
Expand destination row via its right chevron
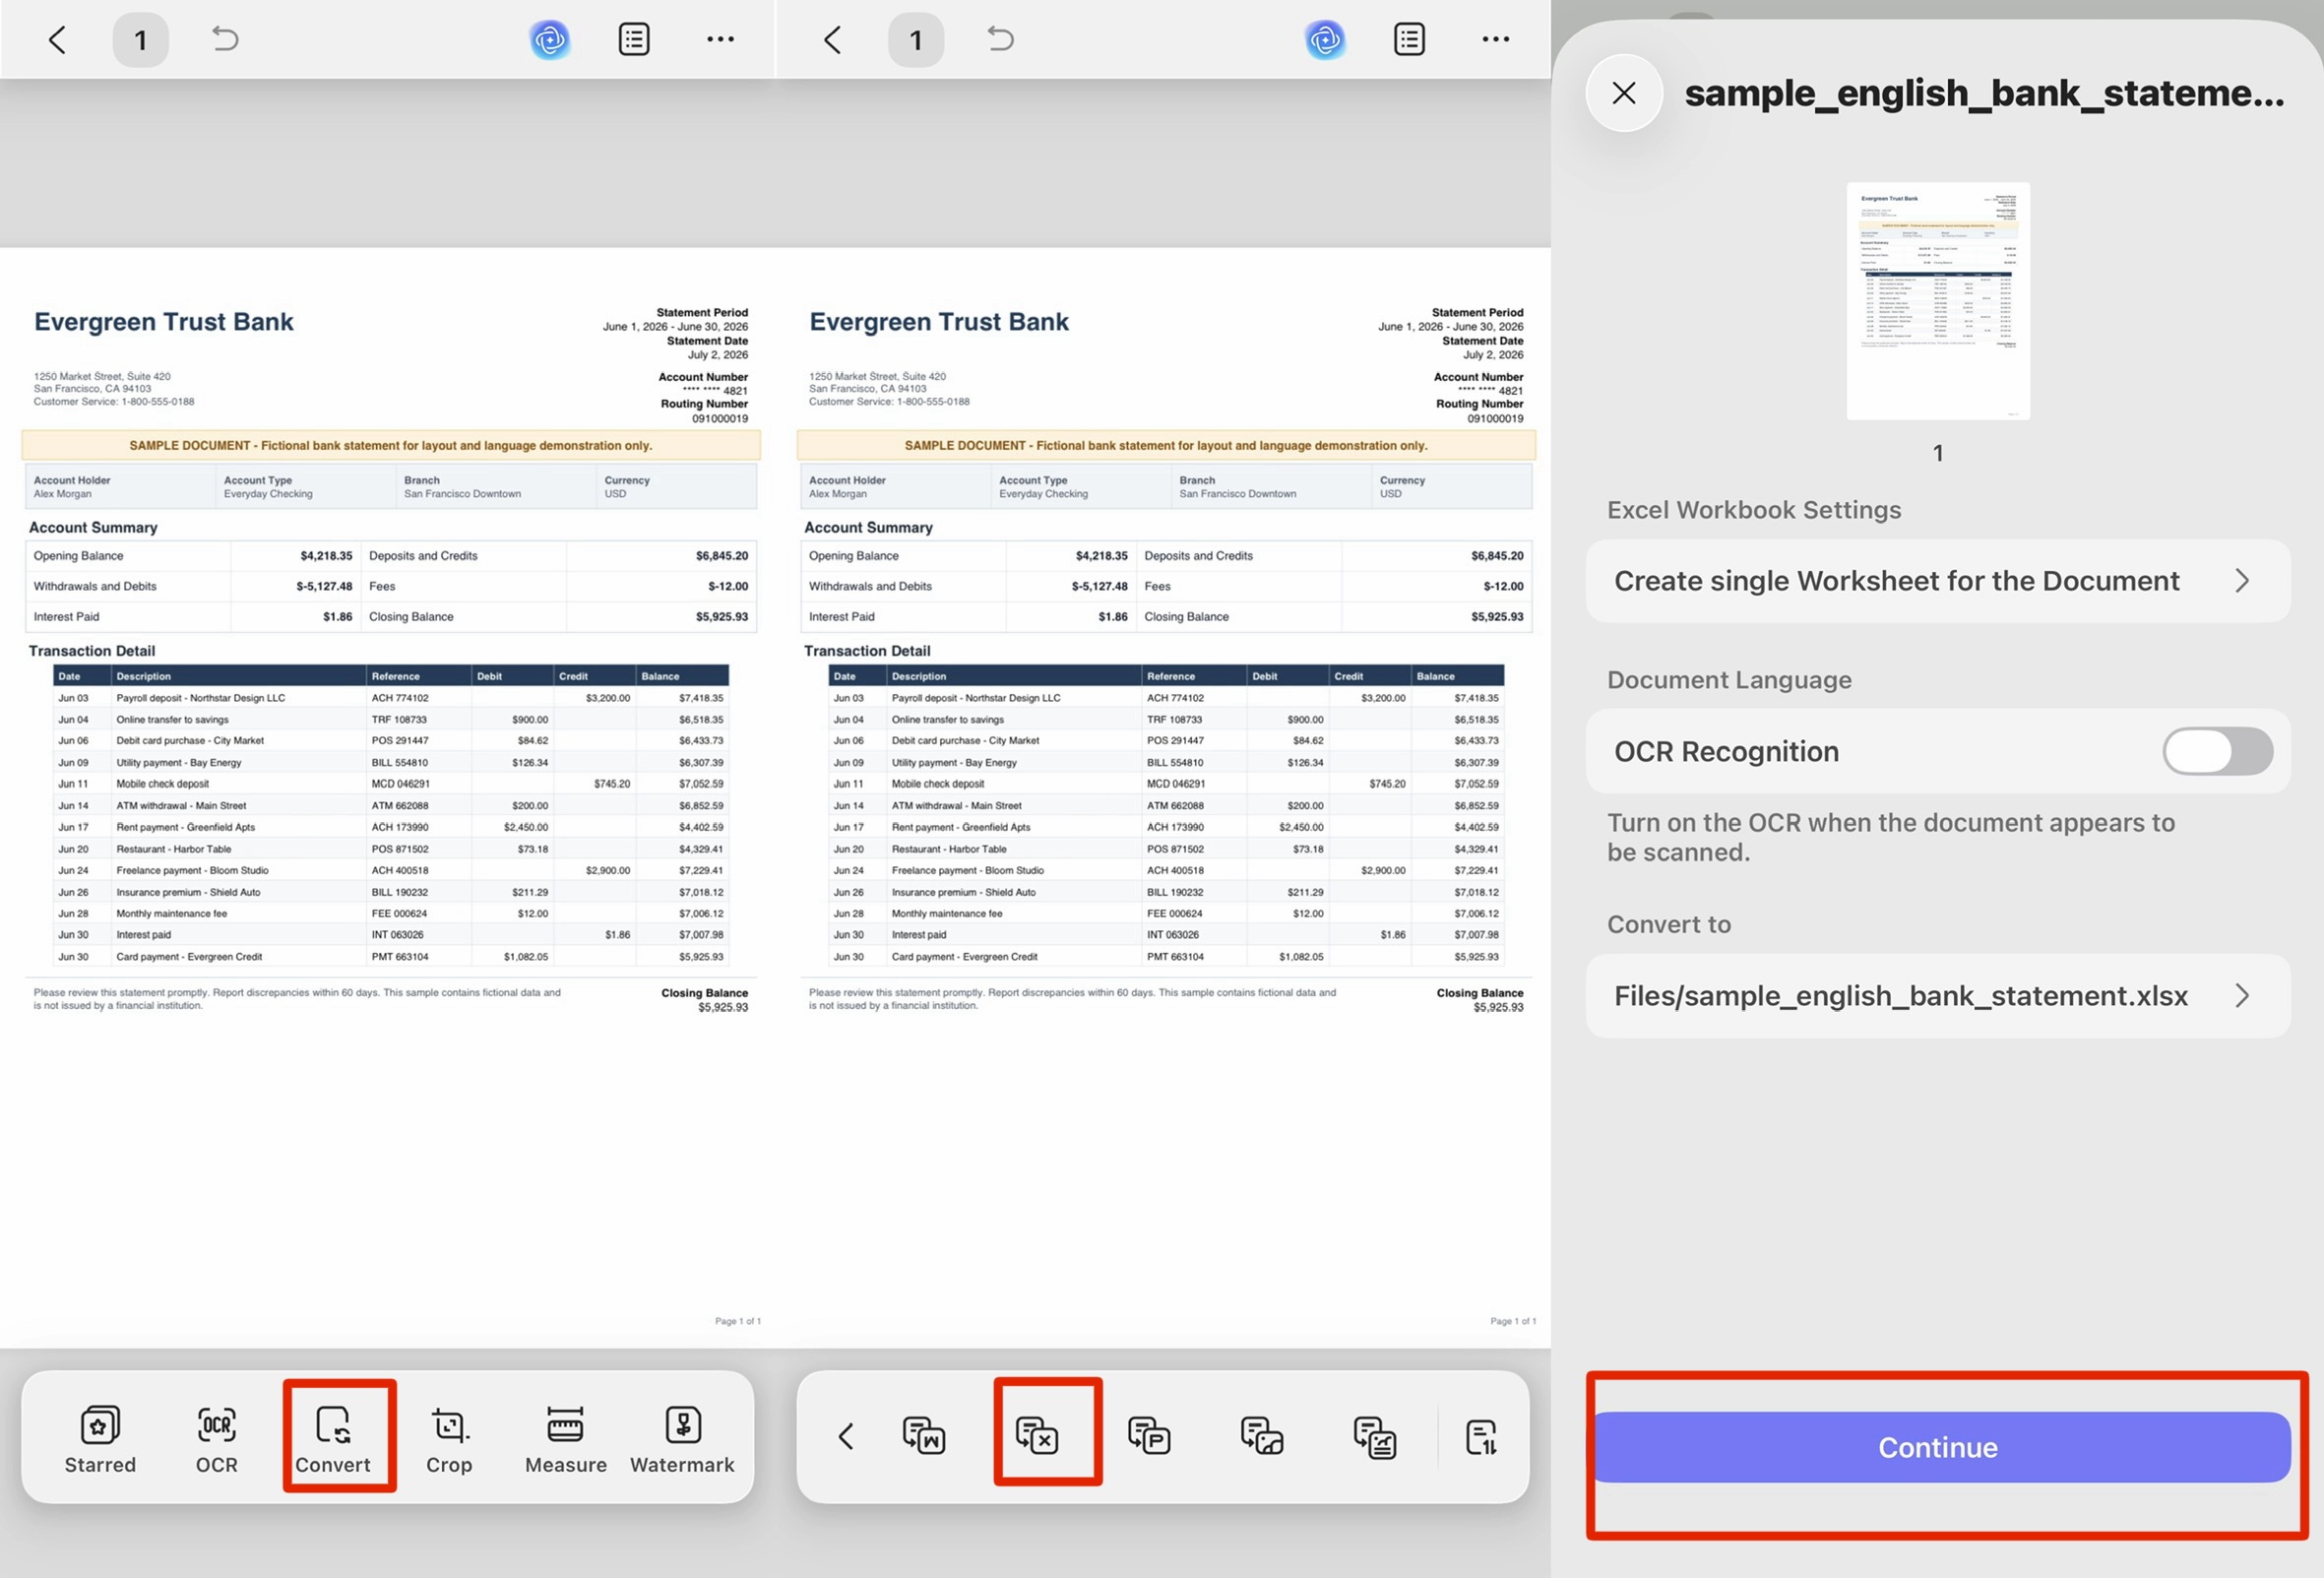pos(2242,996)
